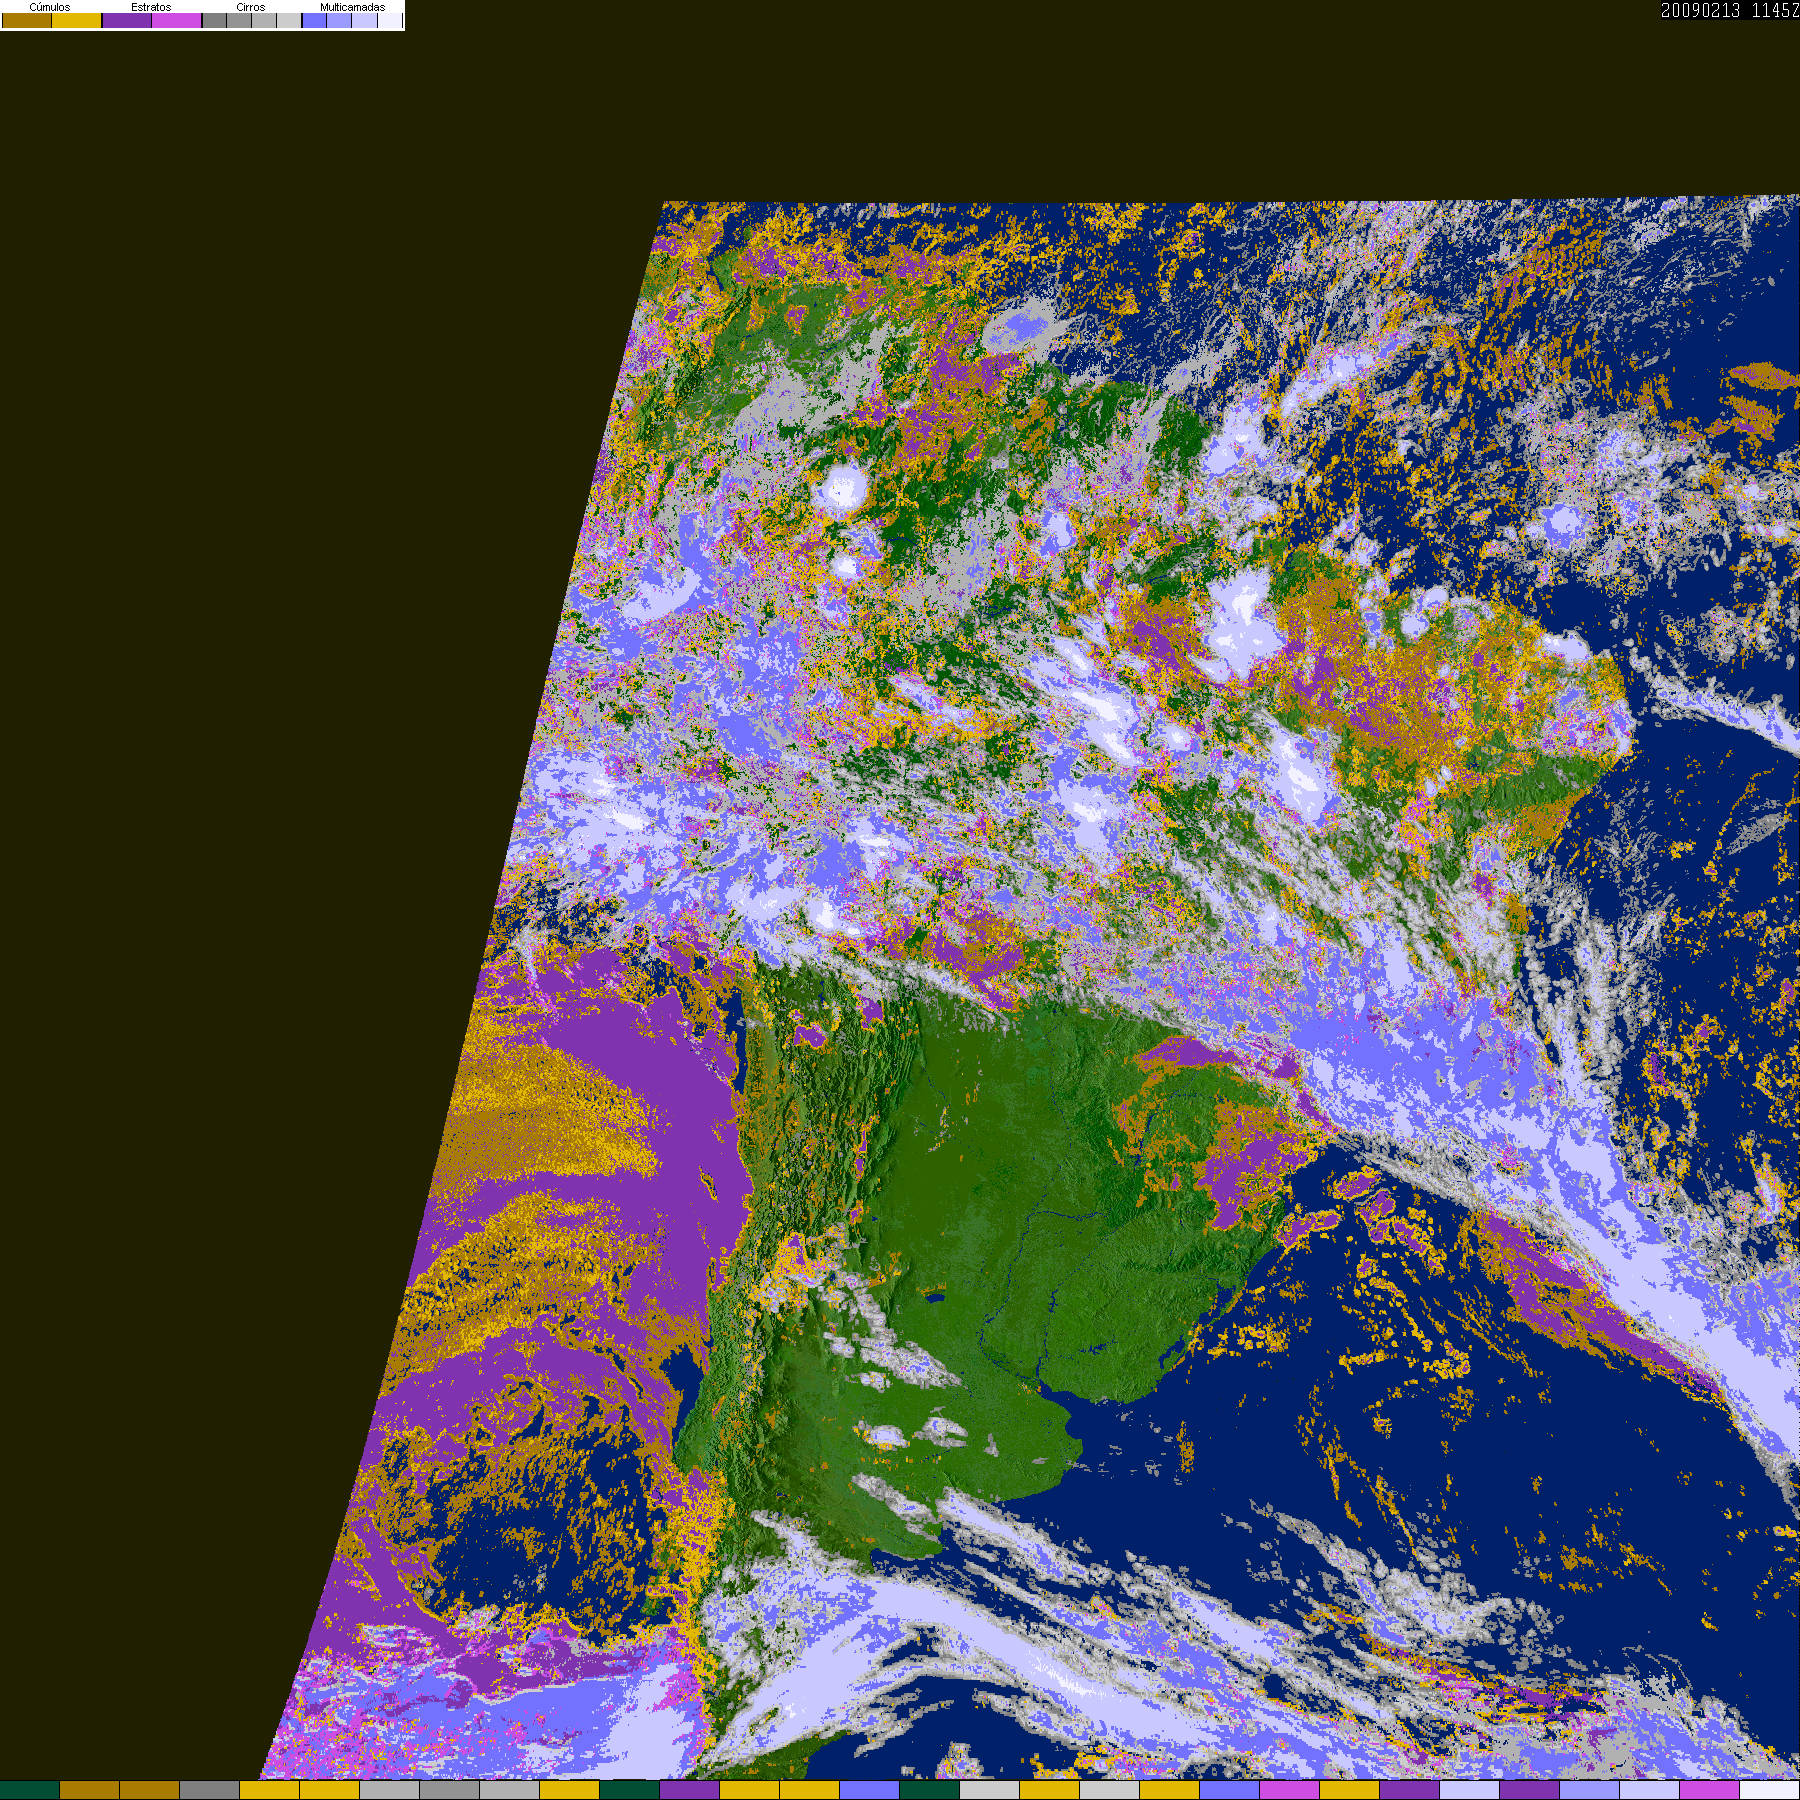The height and width of the screenshot is (1800, 1800).
Task: Select the second-darkest blue Multicamadas swatch
Action: (339, 20)
